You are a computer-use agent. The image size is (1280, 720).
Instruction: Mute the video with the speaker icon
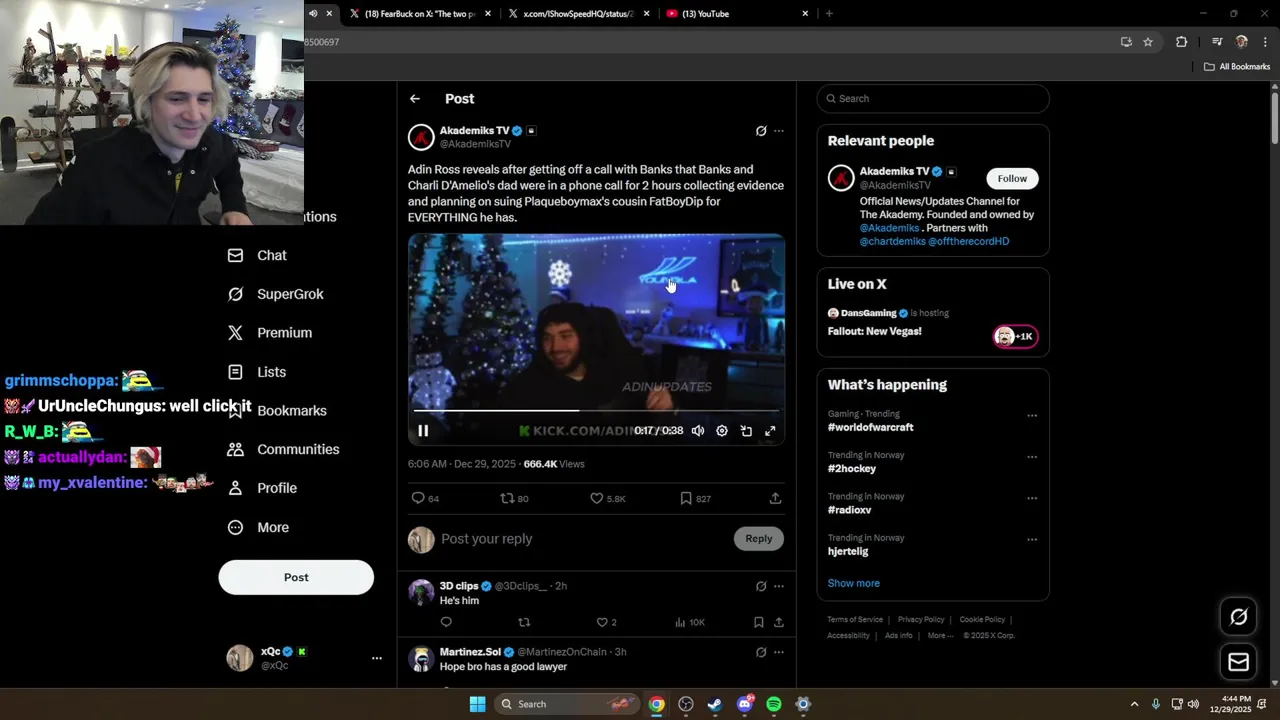tap(698, 431)
